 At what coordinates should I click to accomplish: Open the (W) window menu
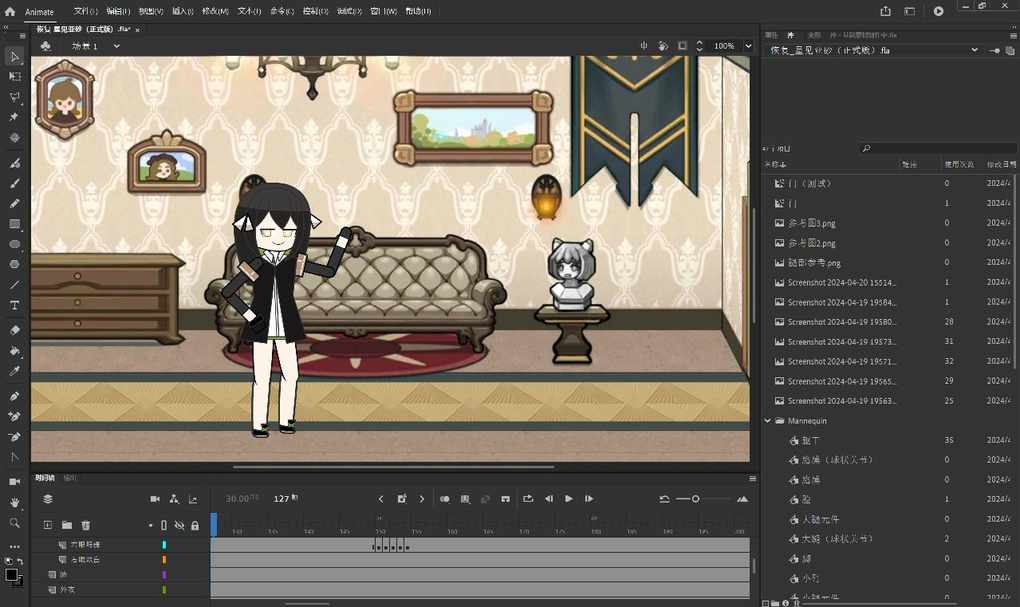[384, 11]
